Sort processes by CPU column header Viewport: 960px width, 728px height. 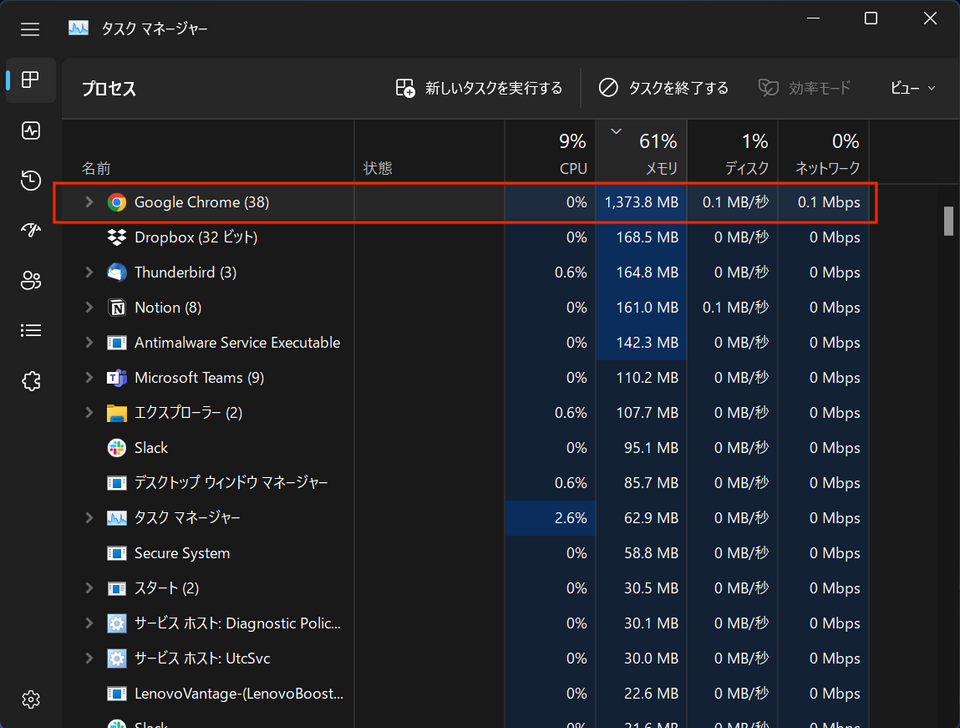550,152
